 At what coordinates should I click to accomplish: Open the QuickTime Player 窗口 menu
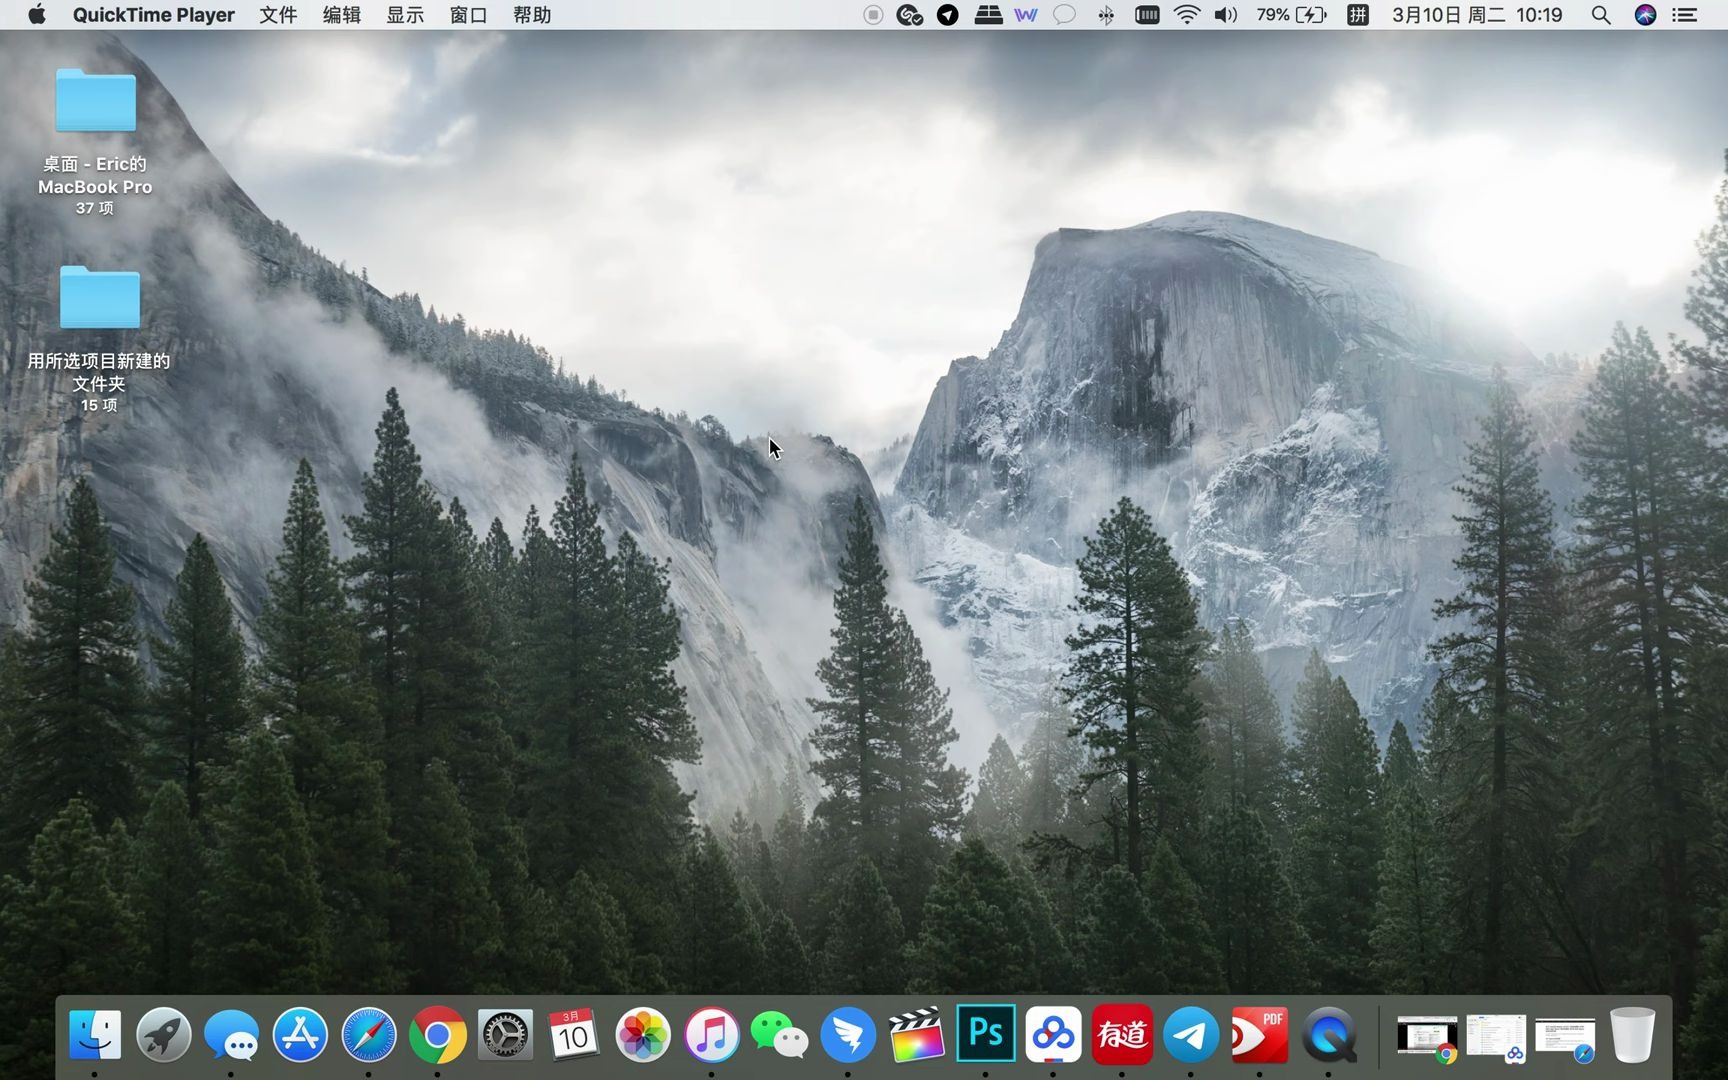(467, 15)
